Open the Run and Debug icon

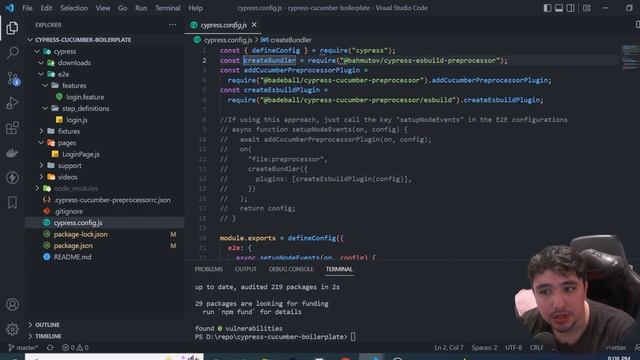point(12,103)
